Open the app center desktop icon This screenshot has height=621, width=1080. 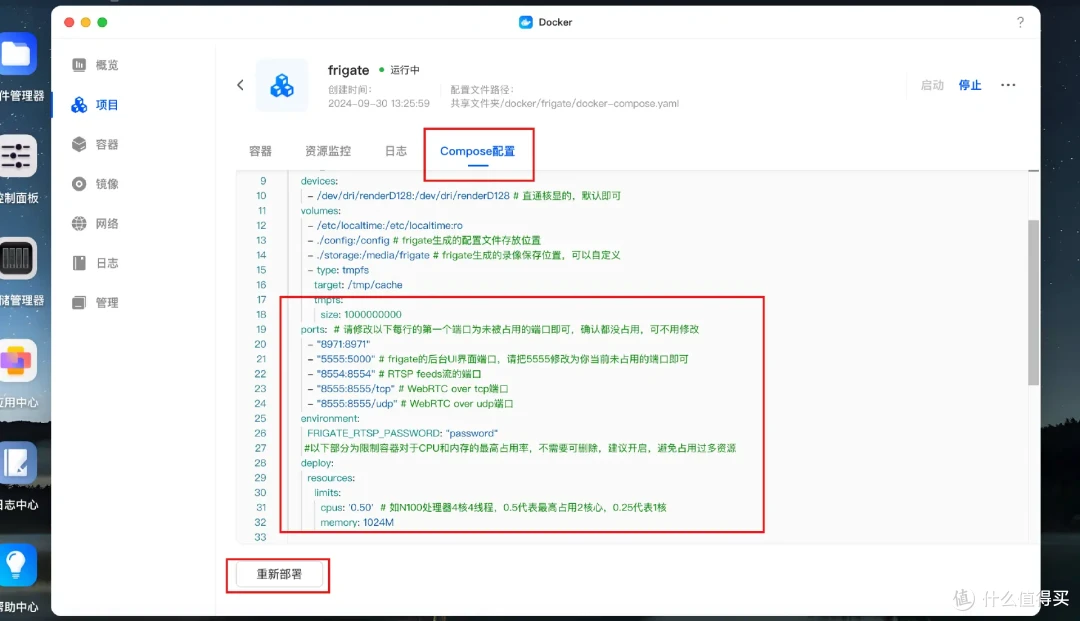tap(17, 361)
